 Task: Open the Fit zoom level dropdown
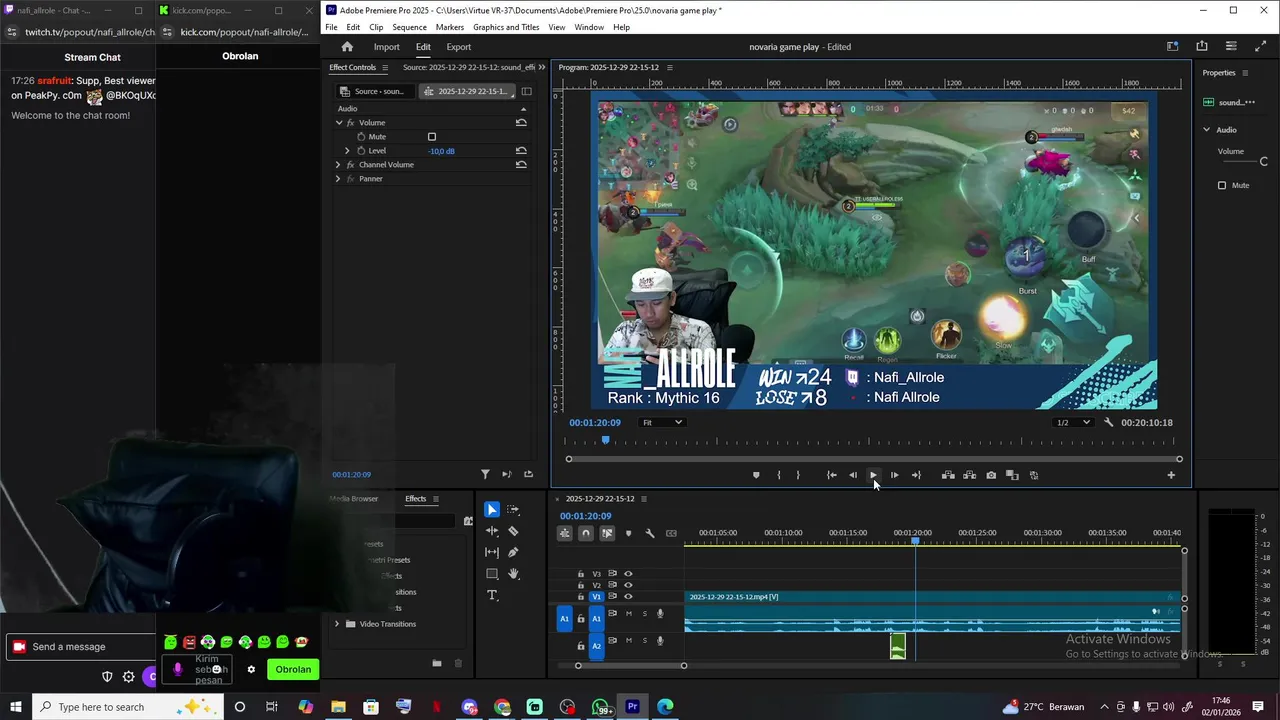point(662,423)
